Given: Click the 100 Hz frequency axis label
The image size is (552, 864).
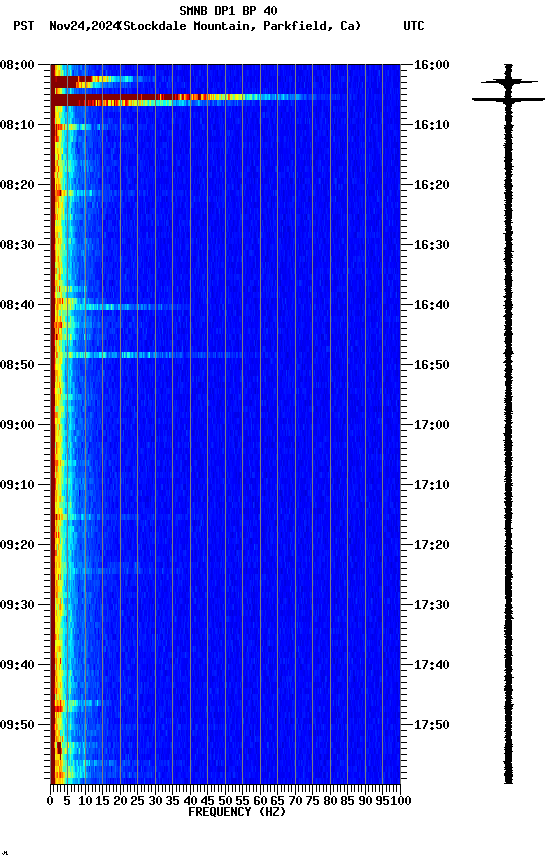Looking at the screenshot, I should [x=402, y=801].
